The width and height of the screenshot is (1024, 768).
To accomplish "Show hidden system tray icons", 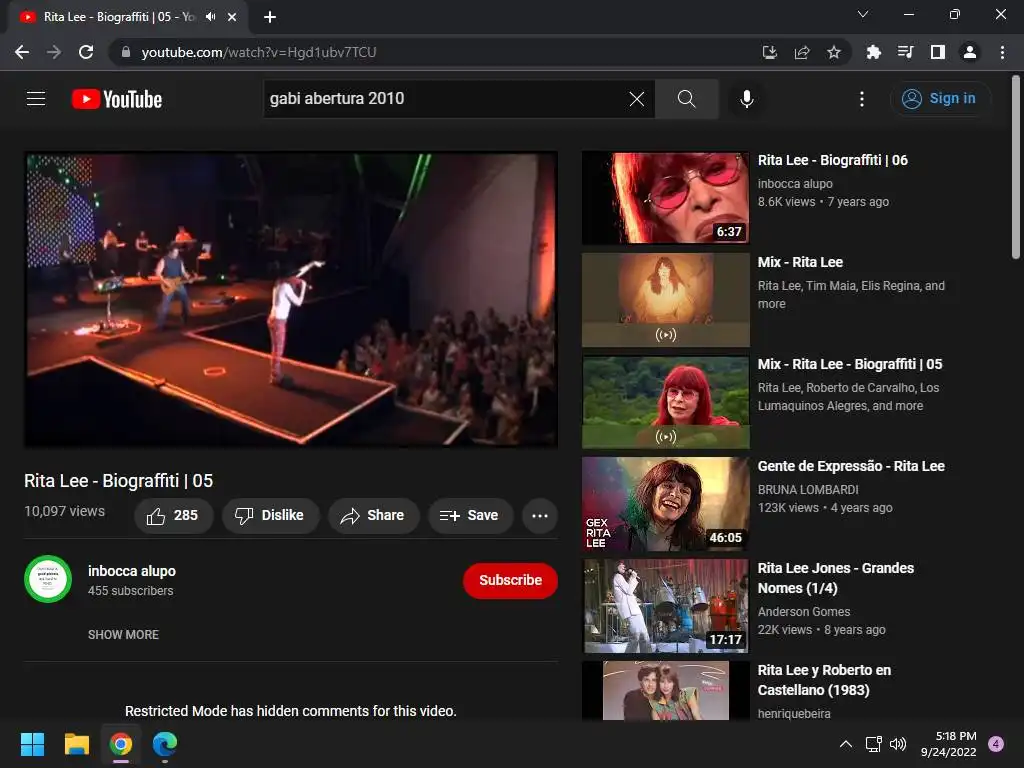I will point(845,744).
